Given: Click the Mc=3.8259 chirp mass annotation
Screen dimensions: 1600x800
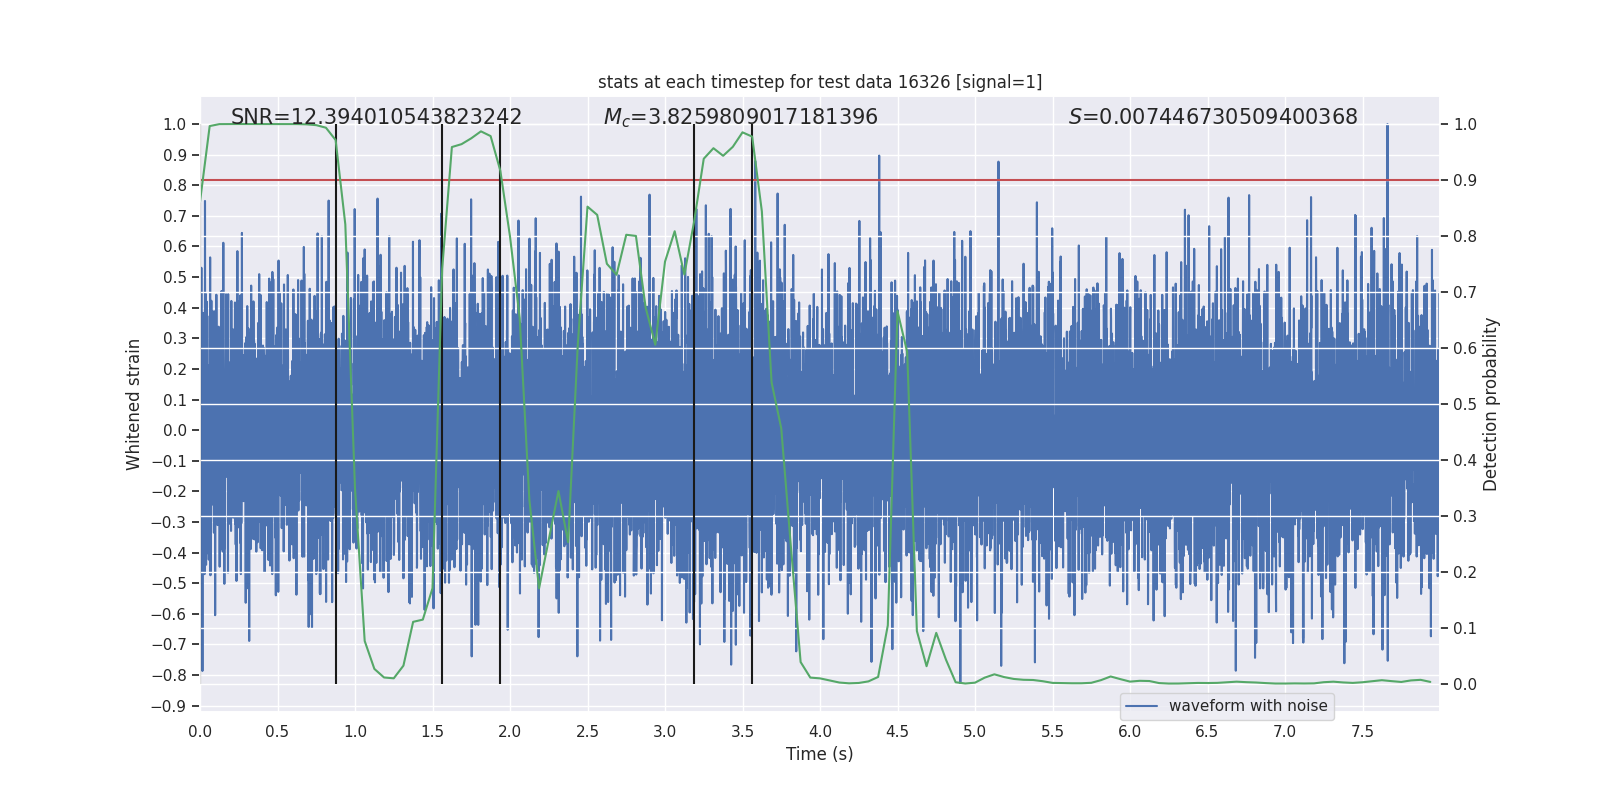Looking at the screenshot, I should pos(741,117).
